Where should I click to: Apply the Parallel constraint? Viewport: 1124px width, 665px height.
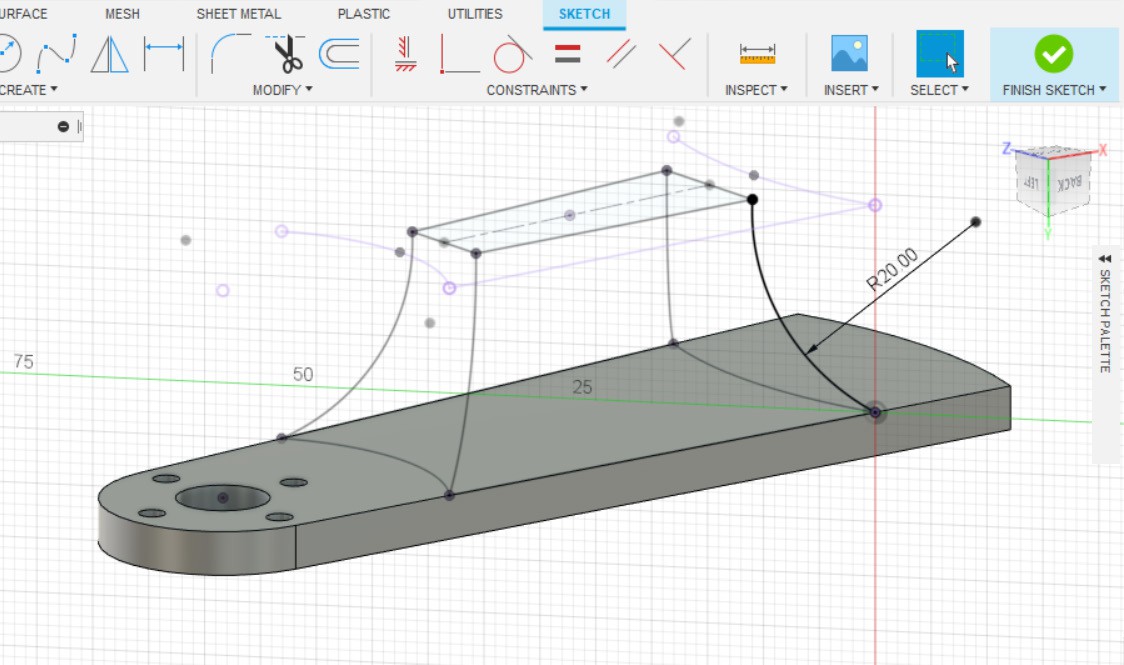coord(621,53)
